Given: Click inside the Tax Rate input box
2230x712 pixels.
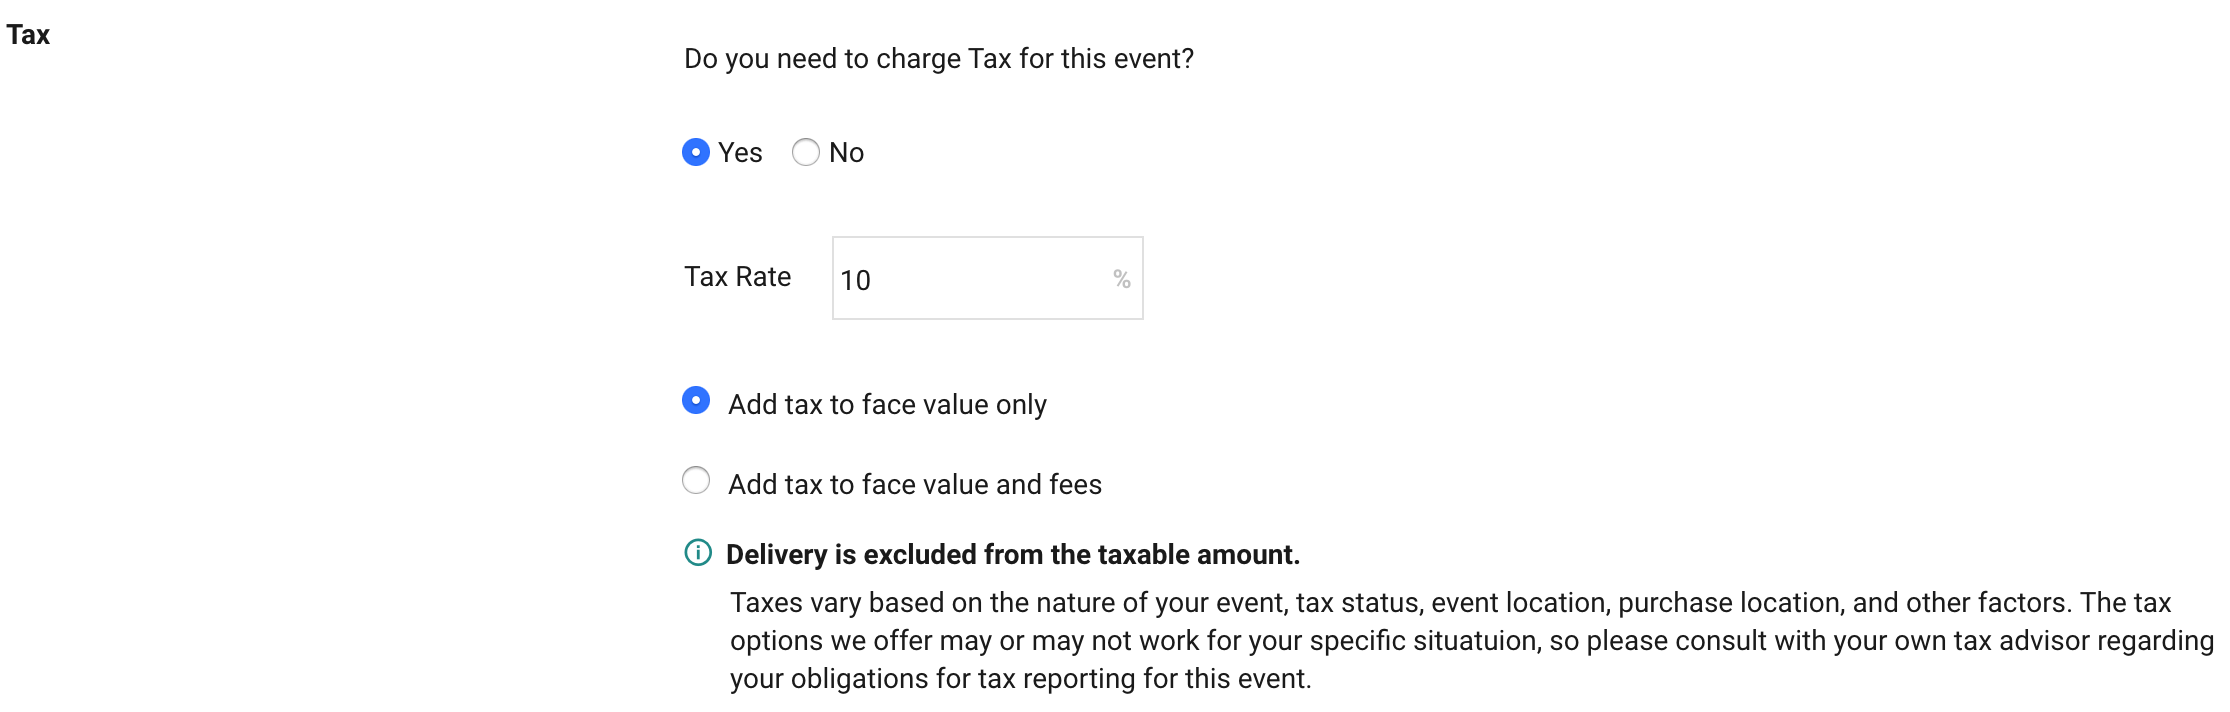Looking at the screenshot, I should click(985, 277).
